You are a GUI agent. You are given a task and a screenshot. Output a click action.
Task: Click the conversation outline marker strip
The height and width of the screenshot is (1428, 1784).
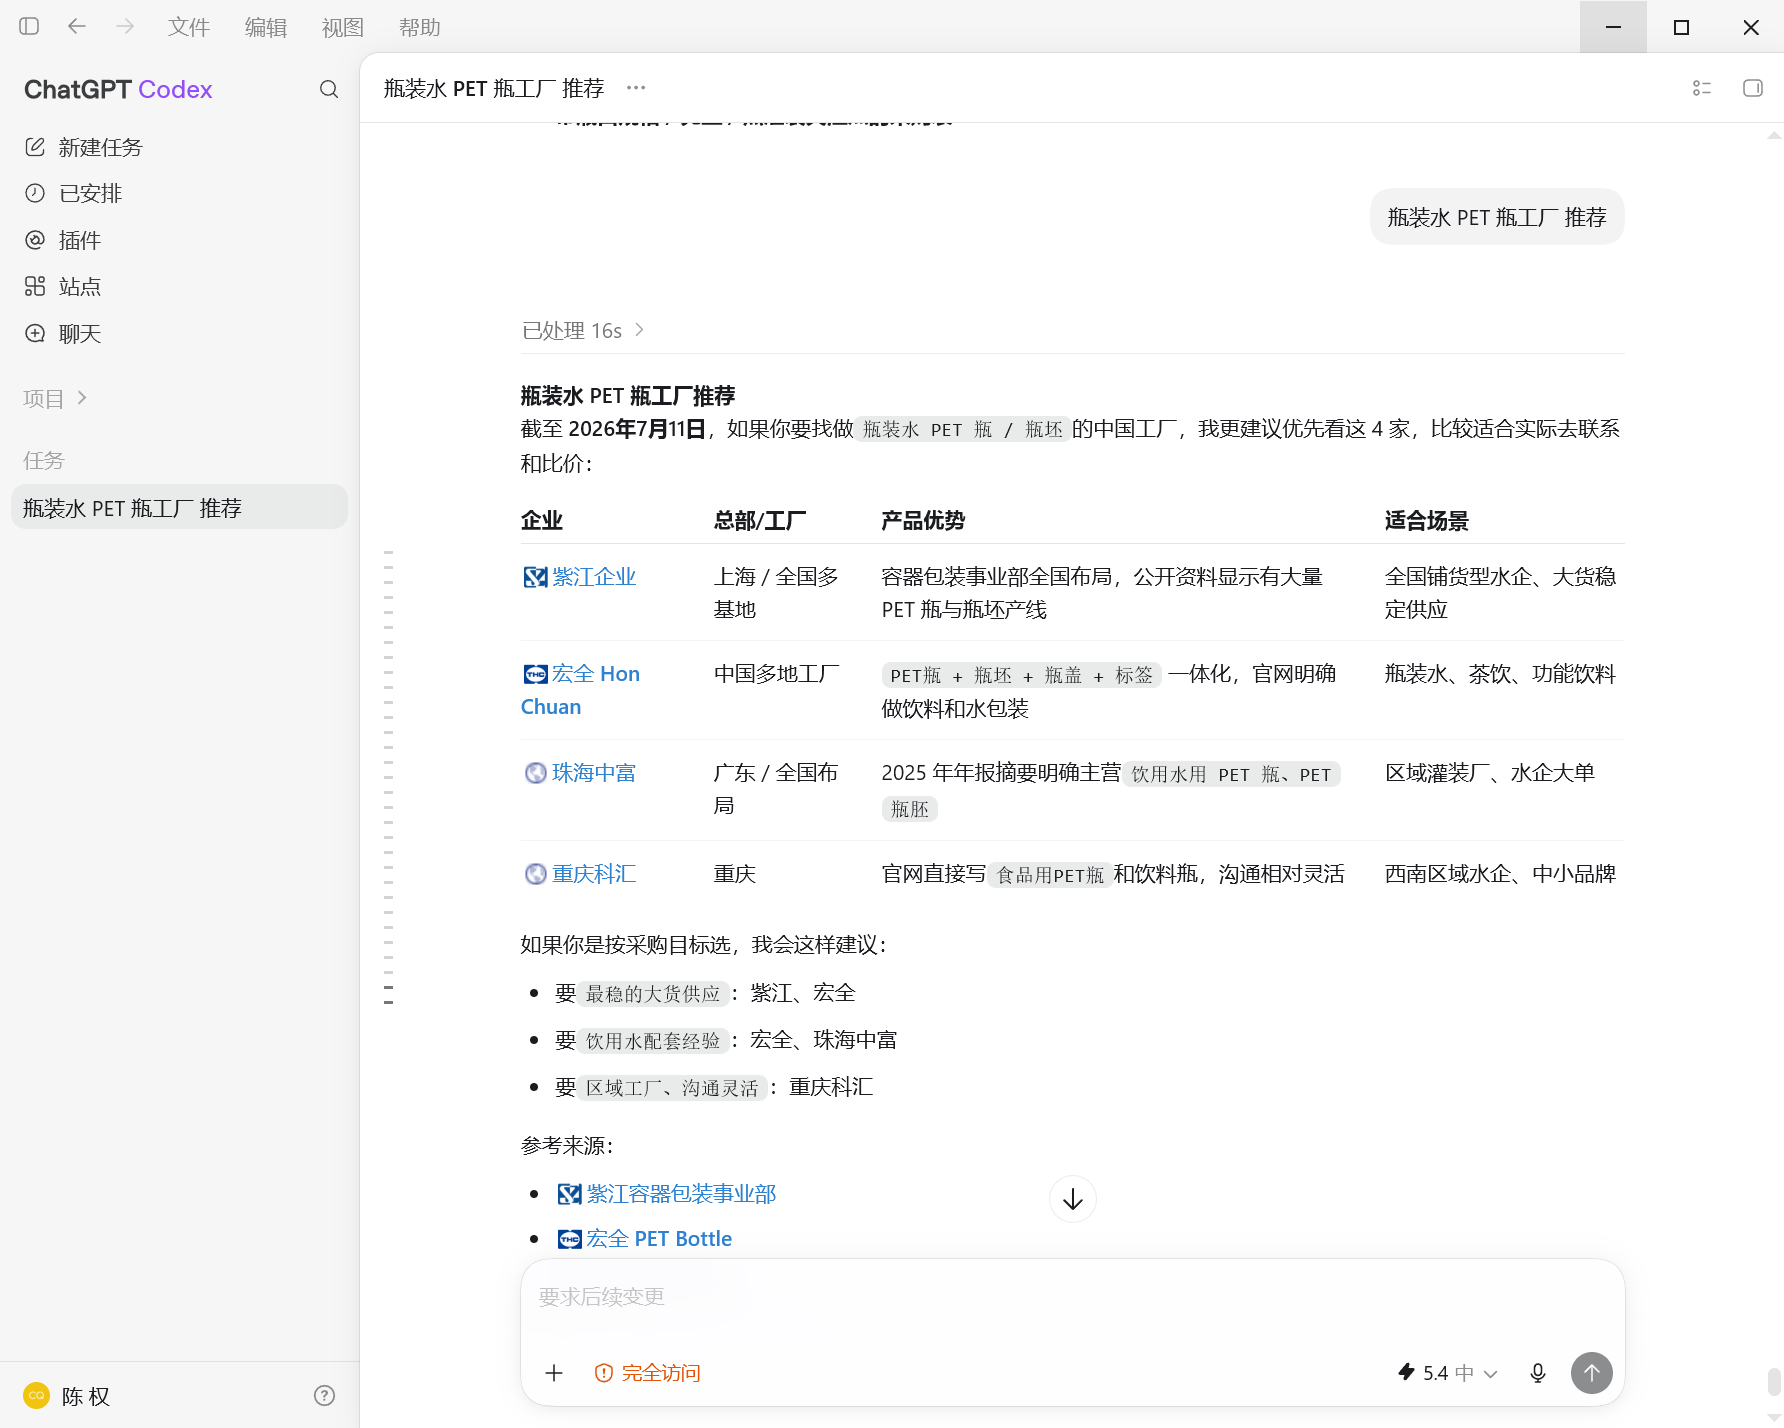point(388,776)
